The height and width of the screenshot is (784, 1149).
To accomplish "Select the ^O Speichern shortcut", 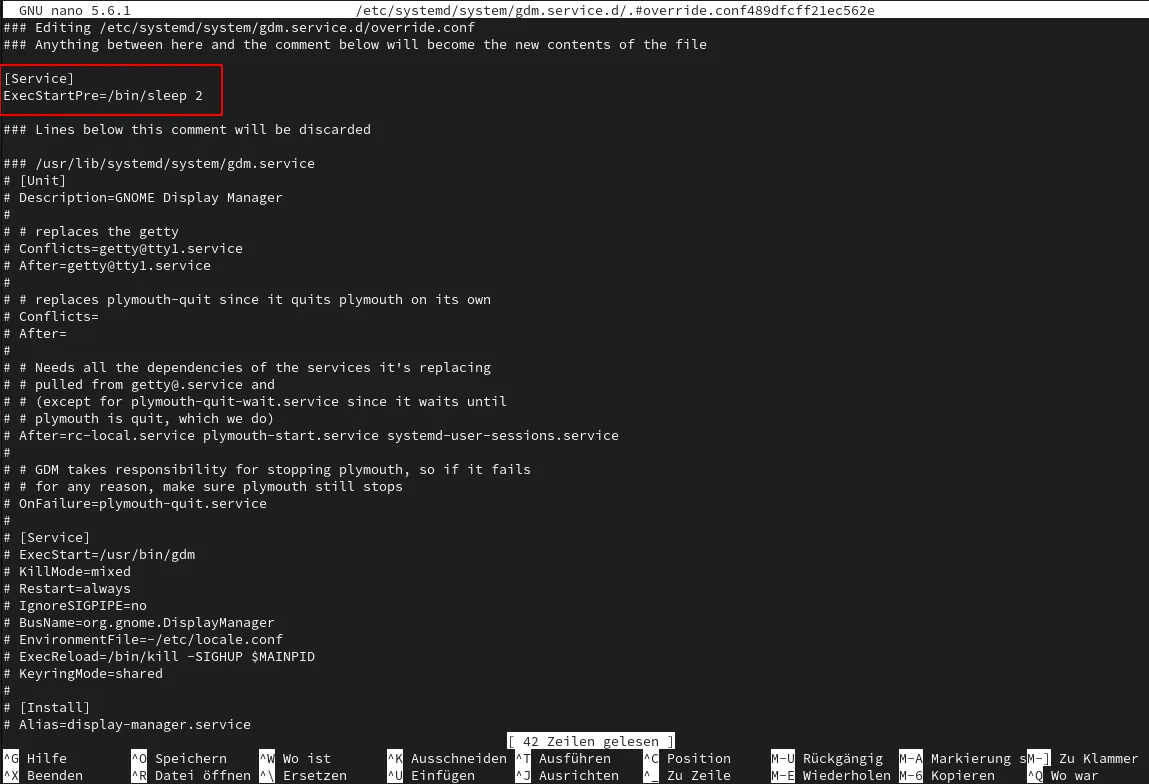I will click(179, 758).
